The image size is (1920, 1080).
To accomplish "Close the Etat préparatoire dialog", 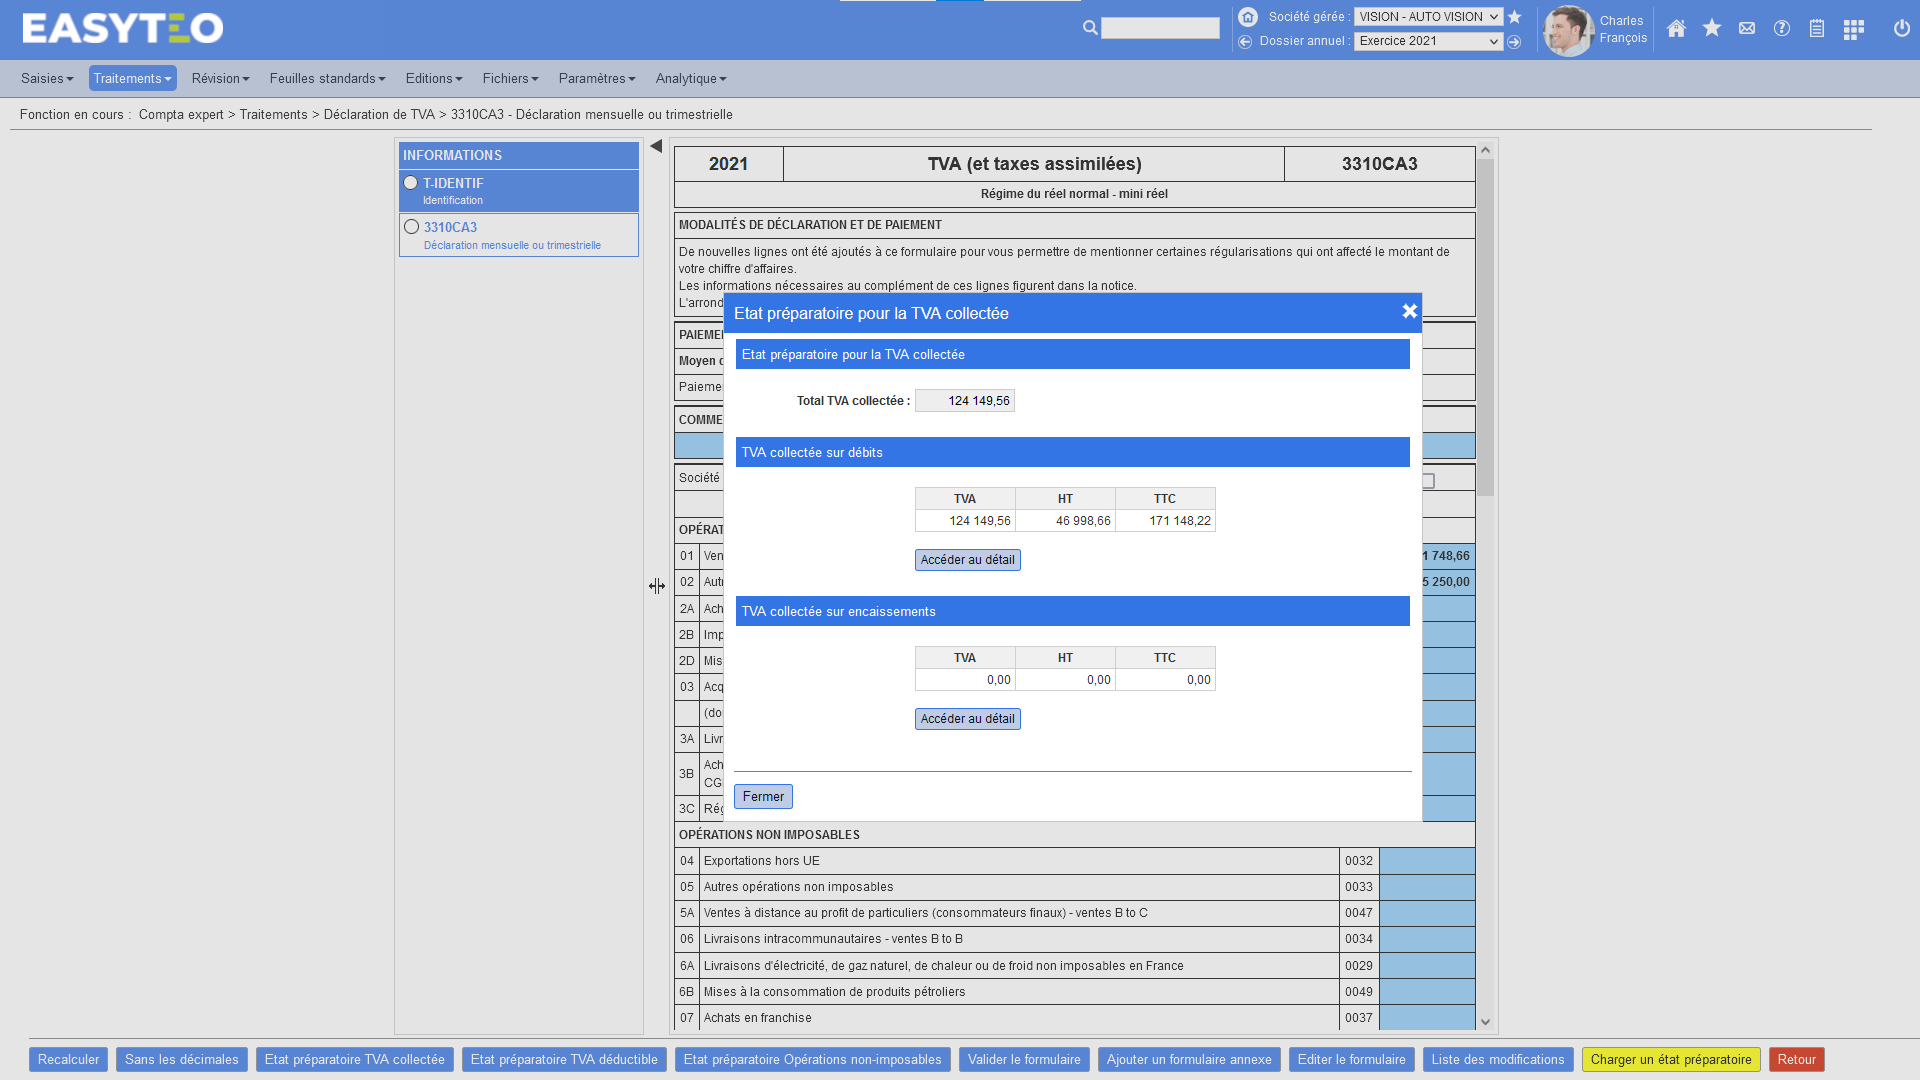I will [x=1409, y=312].
